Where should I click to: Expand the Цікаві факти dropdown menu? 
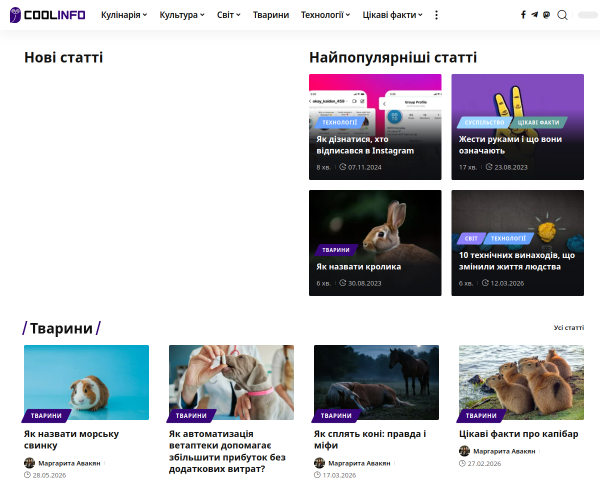click(x=392, y=15)
